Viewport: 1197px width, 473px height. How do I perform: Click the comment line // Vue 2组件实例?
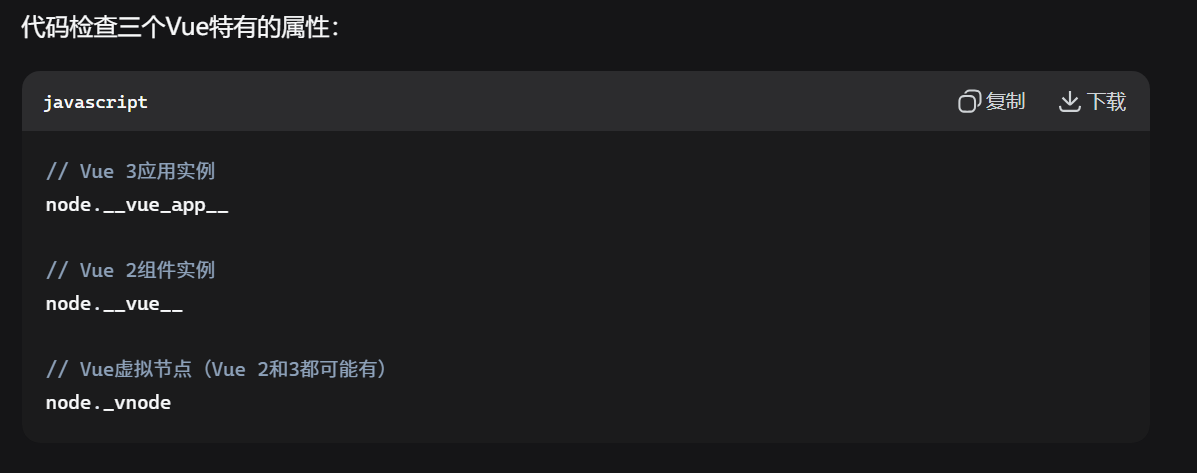(x=130, y=271)
